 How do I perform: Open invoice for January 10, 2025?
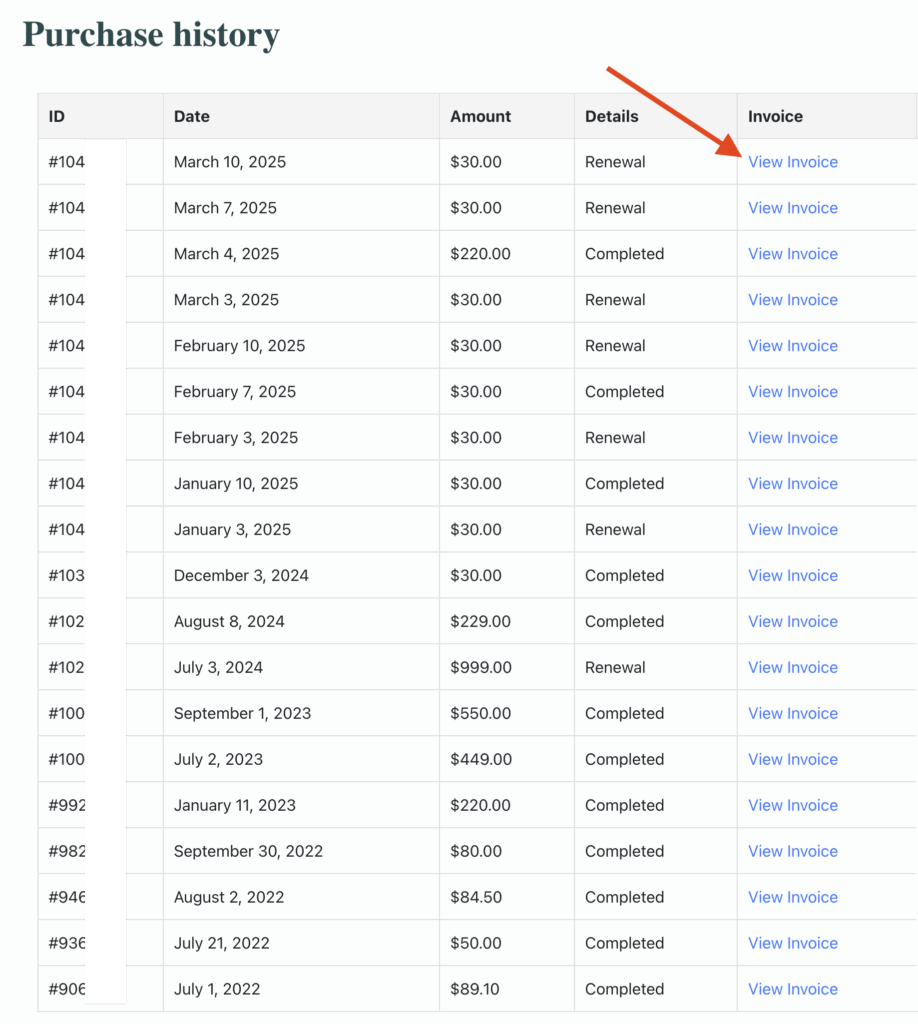click(792, 484)
